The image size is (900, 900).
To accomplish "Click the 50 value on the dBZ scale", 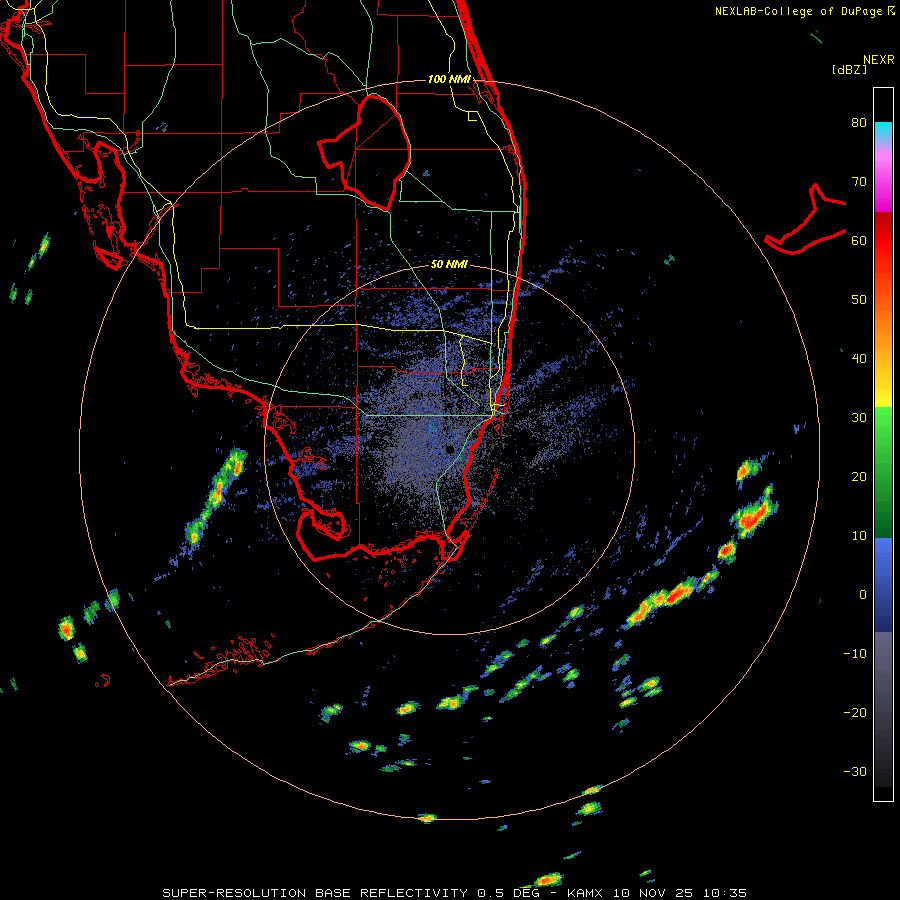I will pos(859,300).
